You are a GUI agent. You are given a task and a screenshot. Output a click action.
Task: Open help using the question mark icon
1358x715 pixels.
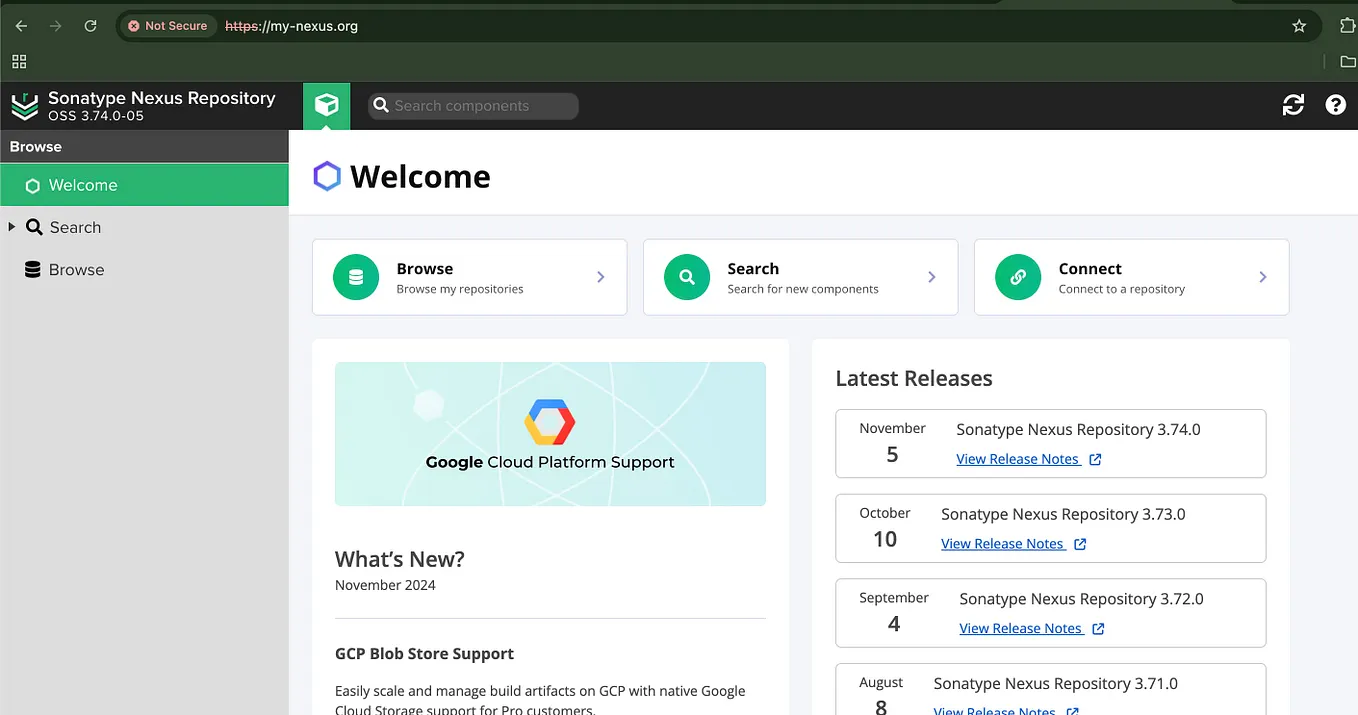(1336, 105)
